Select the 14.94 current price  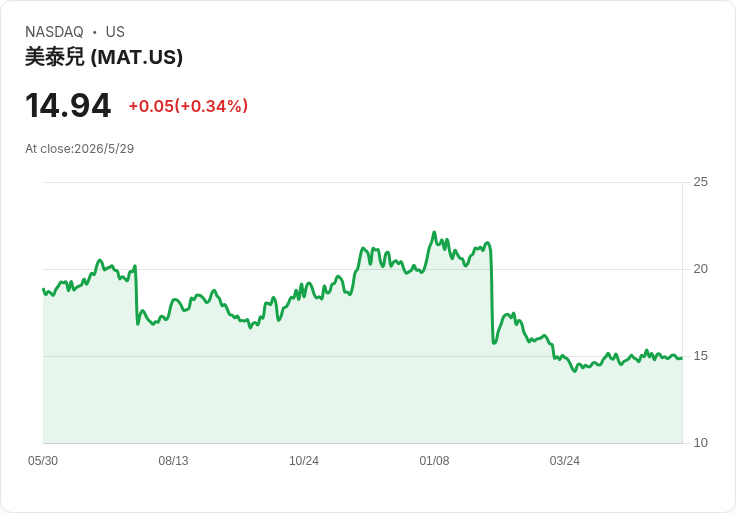68,105
